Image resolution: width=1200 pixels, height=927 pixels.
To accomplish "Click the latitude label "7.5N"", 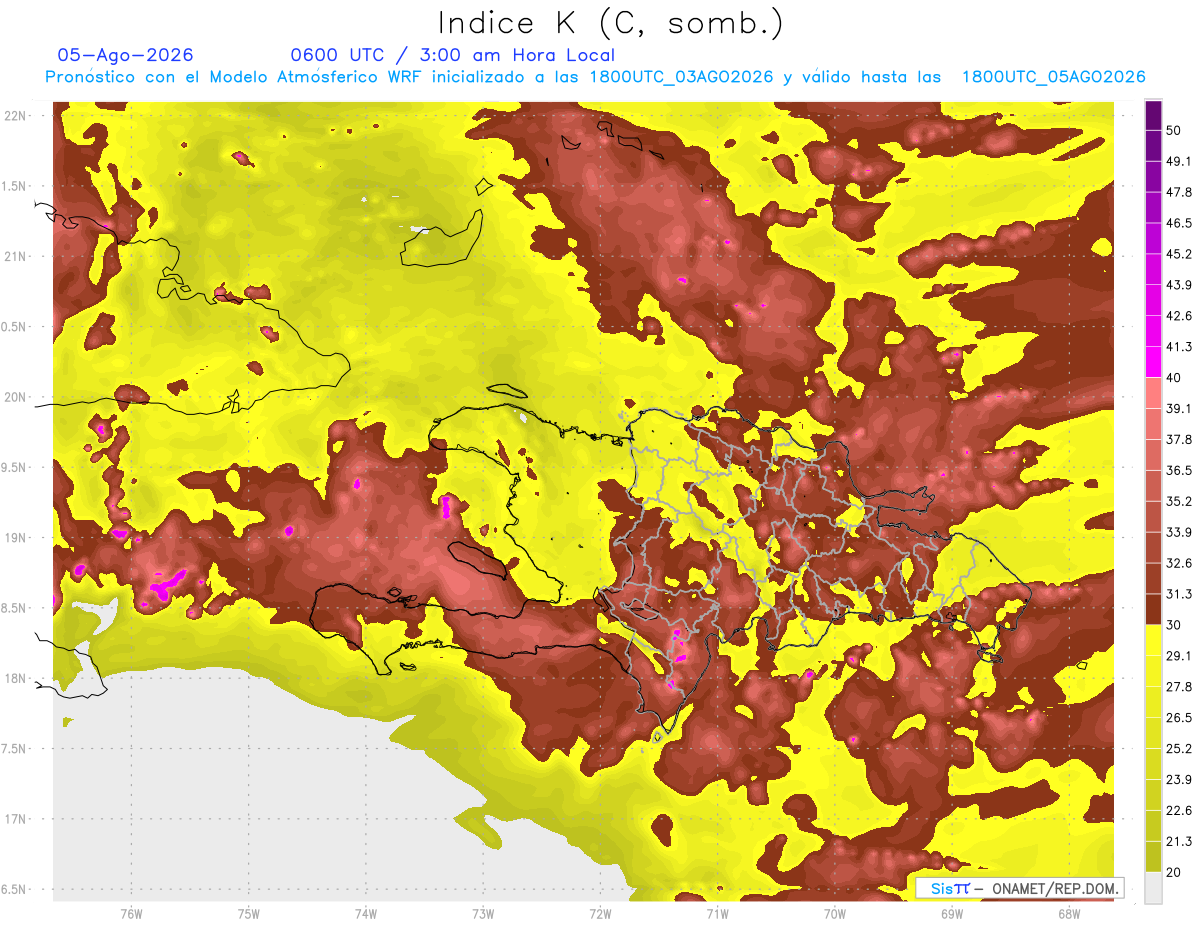I will [14, 749].
